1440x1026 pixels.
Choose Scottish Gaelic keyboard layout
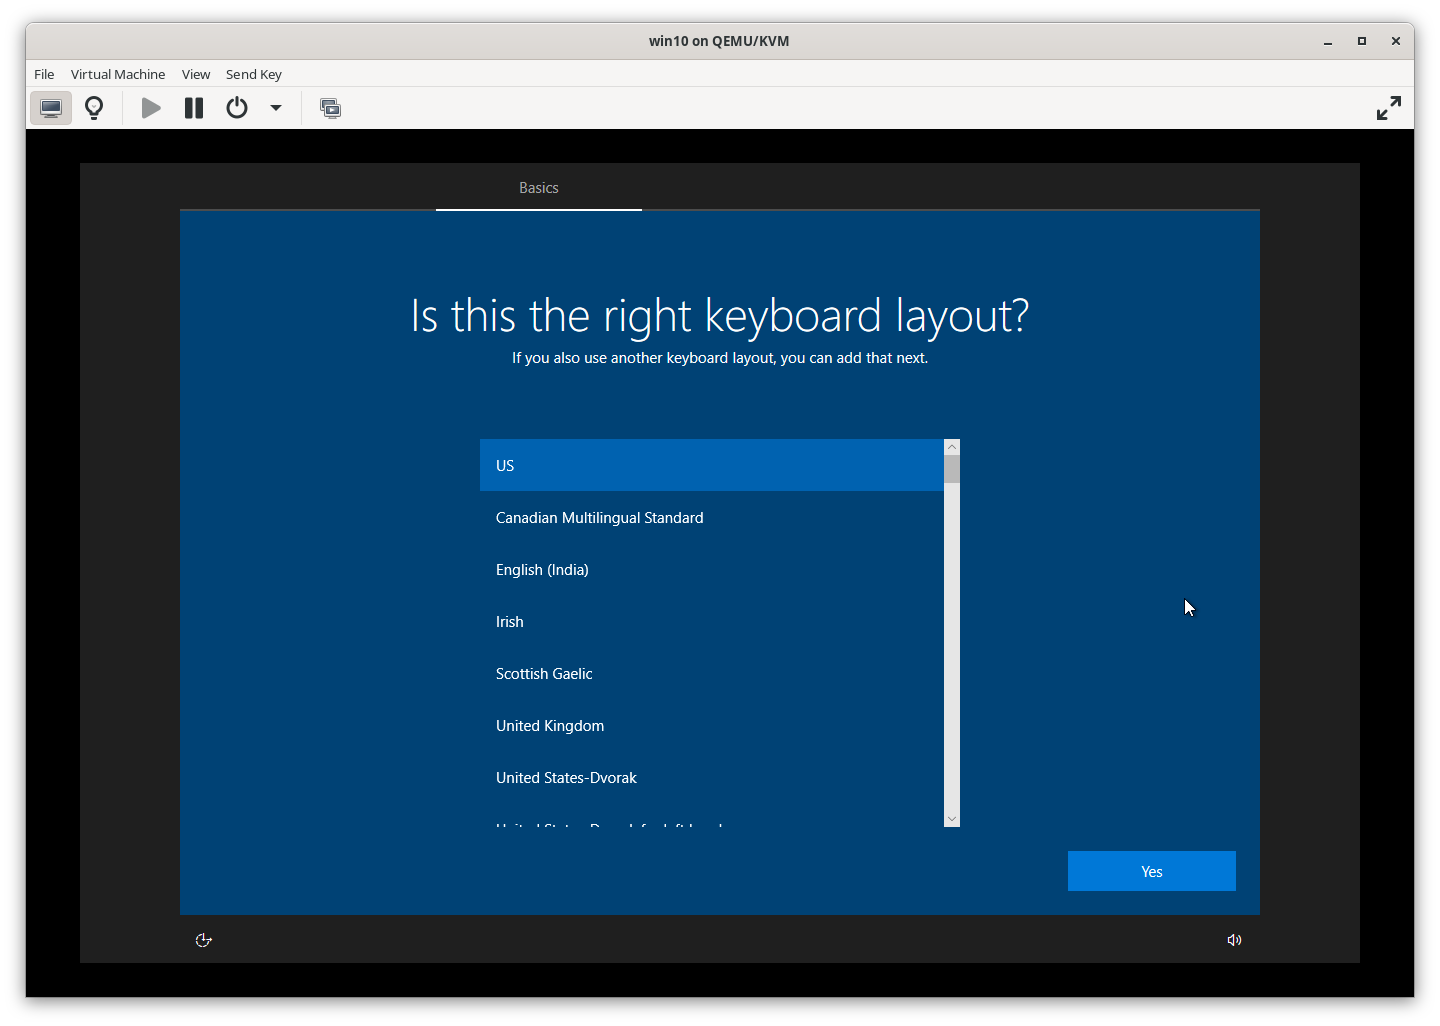click(x=712, y=673)
